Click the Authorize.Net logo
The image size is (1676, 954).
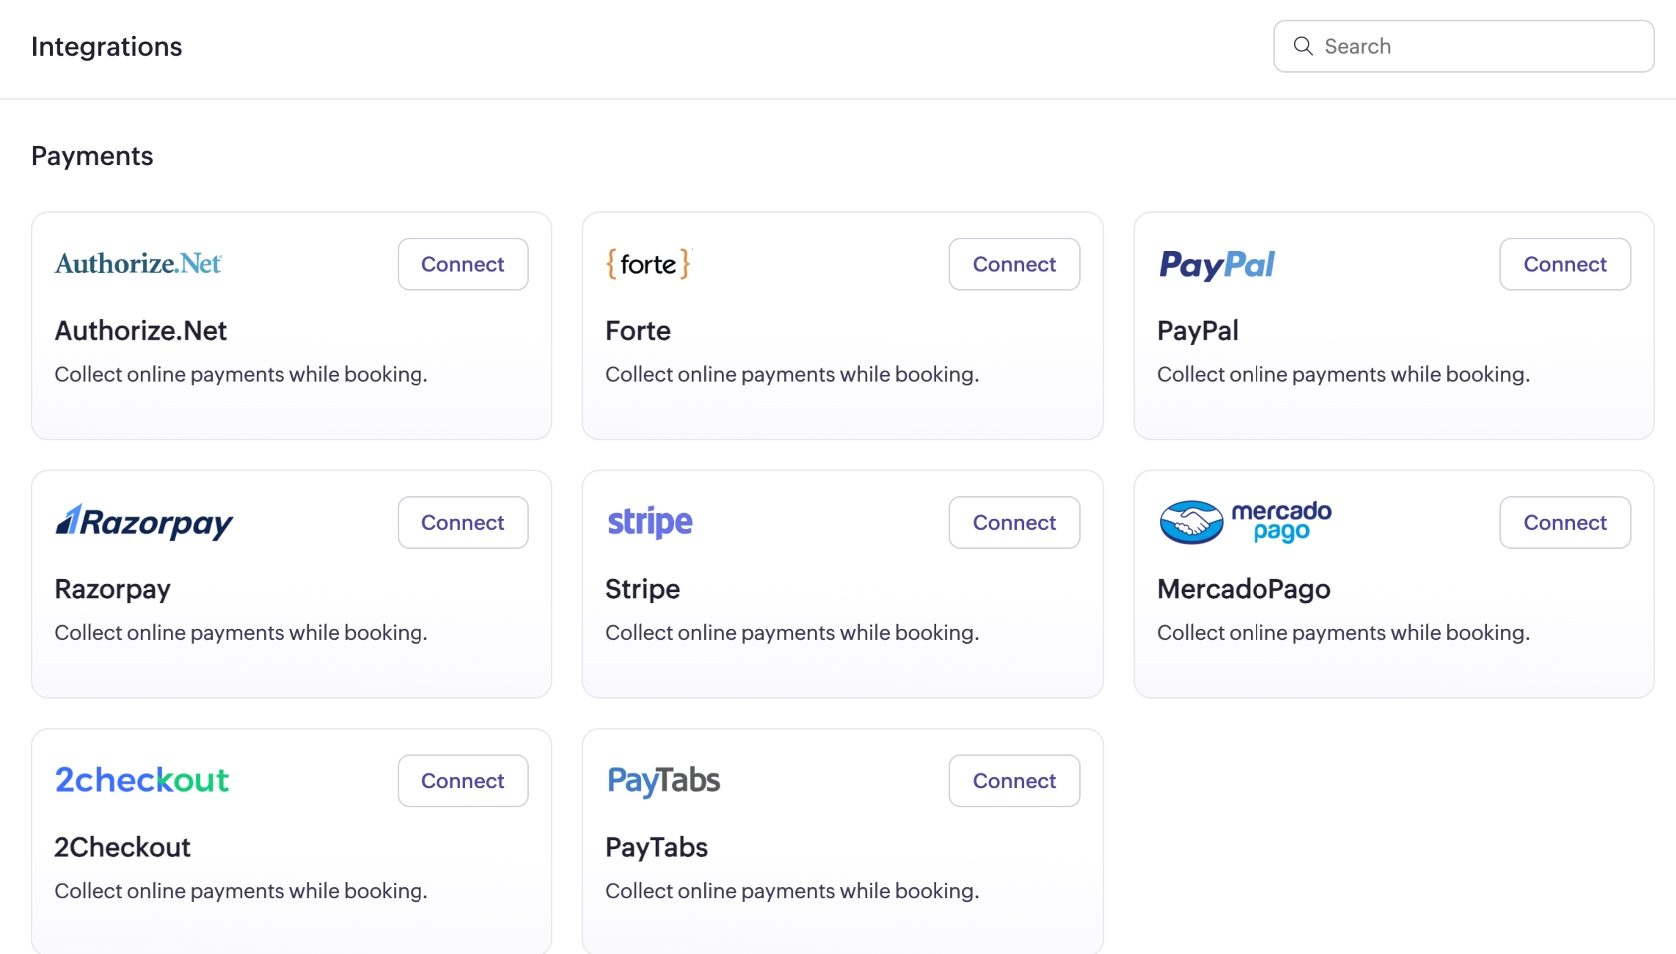[138, 264]
